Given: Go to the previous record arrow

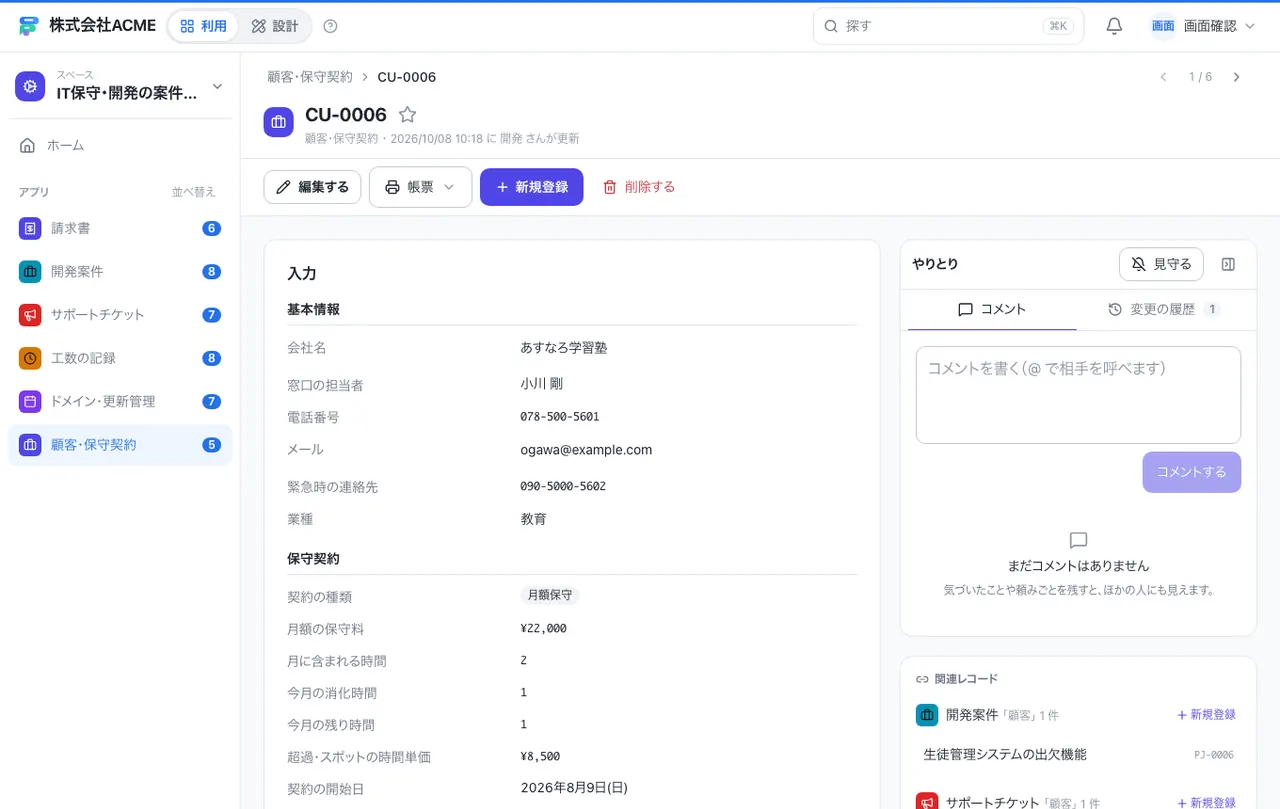Looking at the screenshot, I should click(1163, 77).
